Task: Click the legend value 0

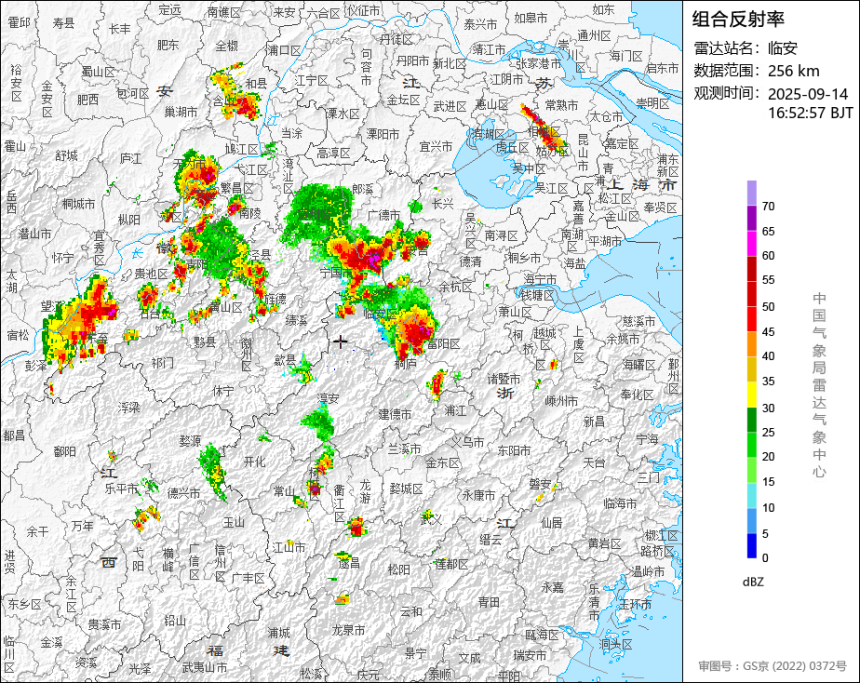Action: [765, 558]
